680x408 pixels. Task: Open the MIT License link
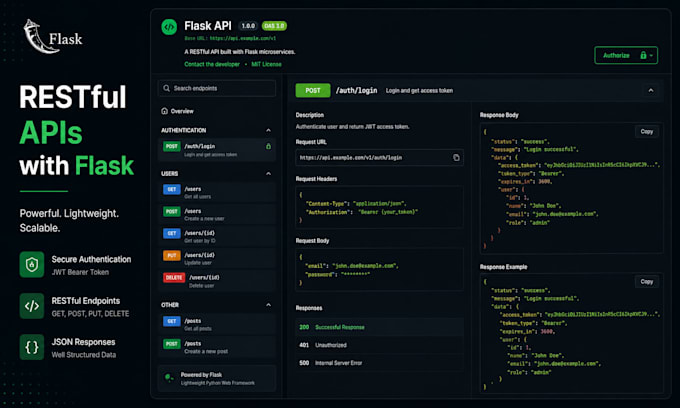click(x=266, y=64)
